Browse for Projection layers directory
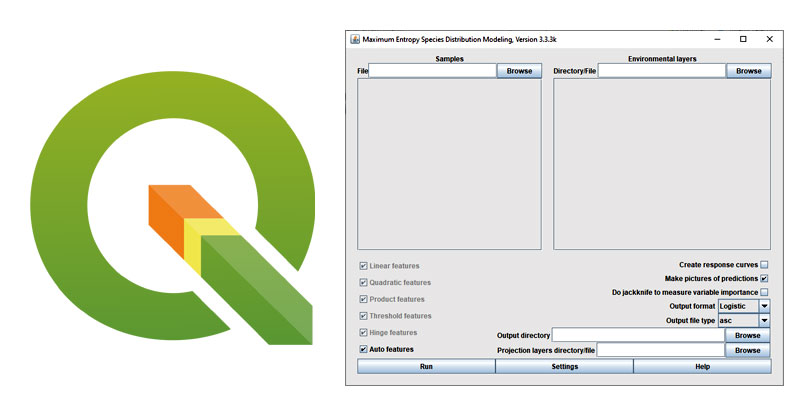Screen dimensions: 800x418 click(x=747, y=350)
